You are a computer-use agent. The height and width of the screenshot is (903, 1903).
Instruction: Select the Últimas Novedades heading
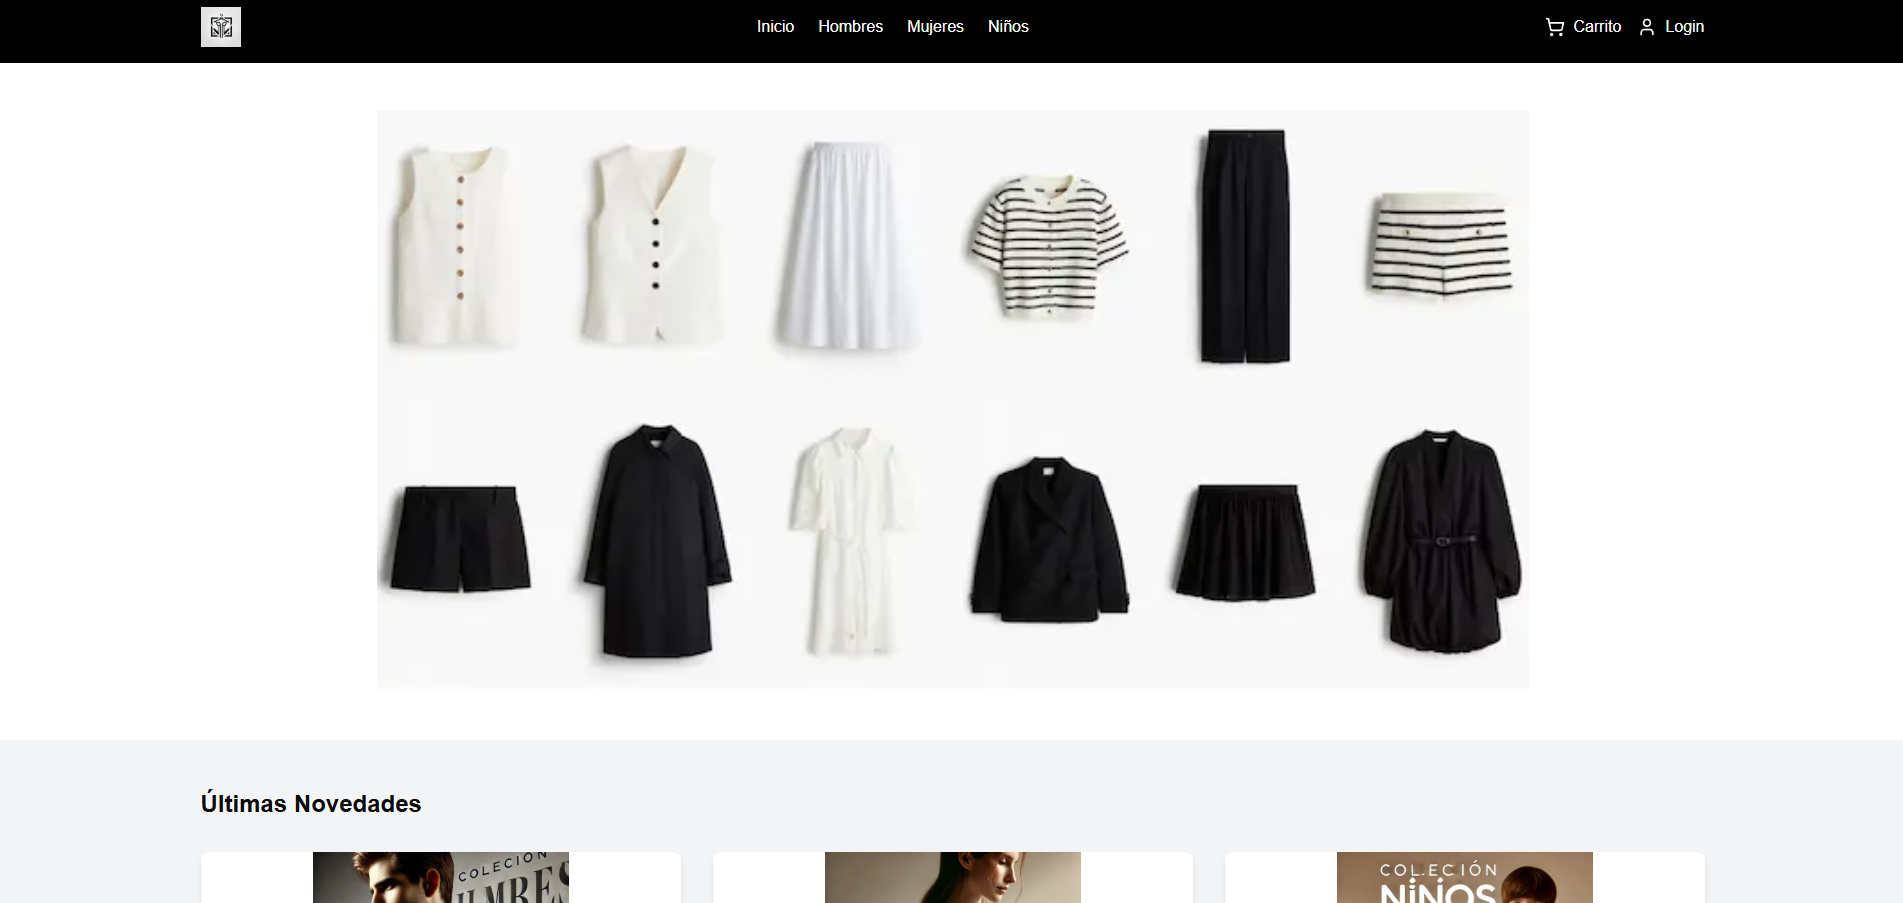[311, 803]
